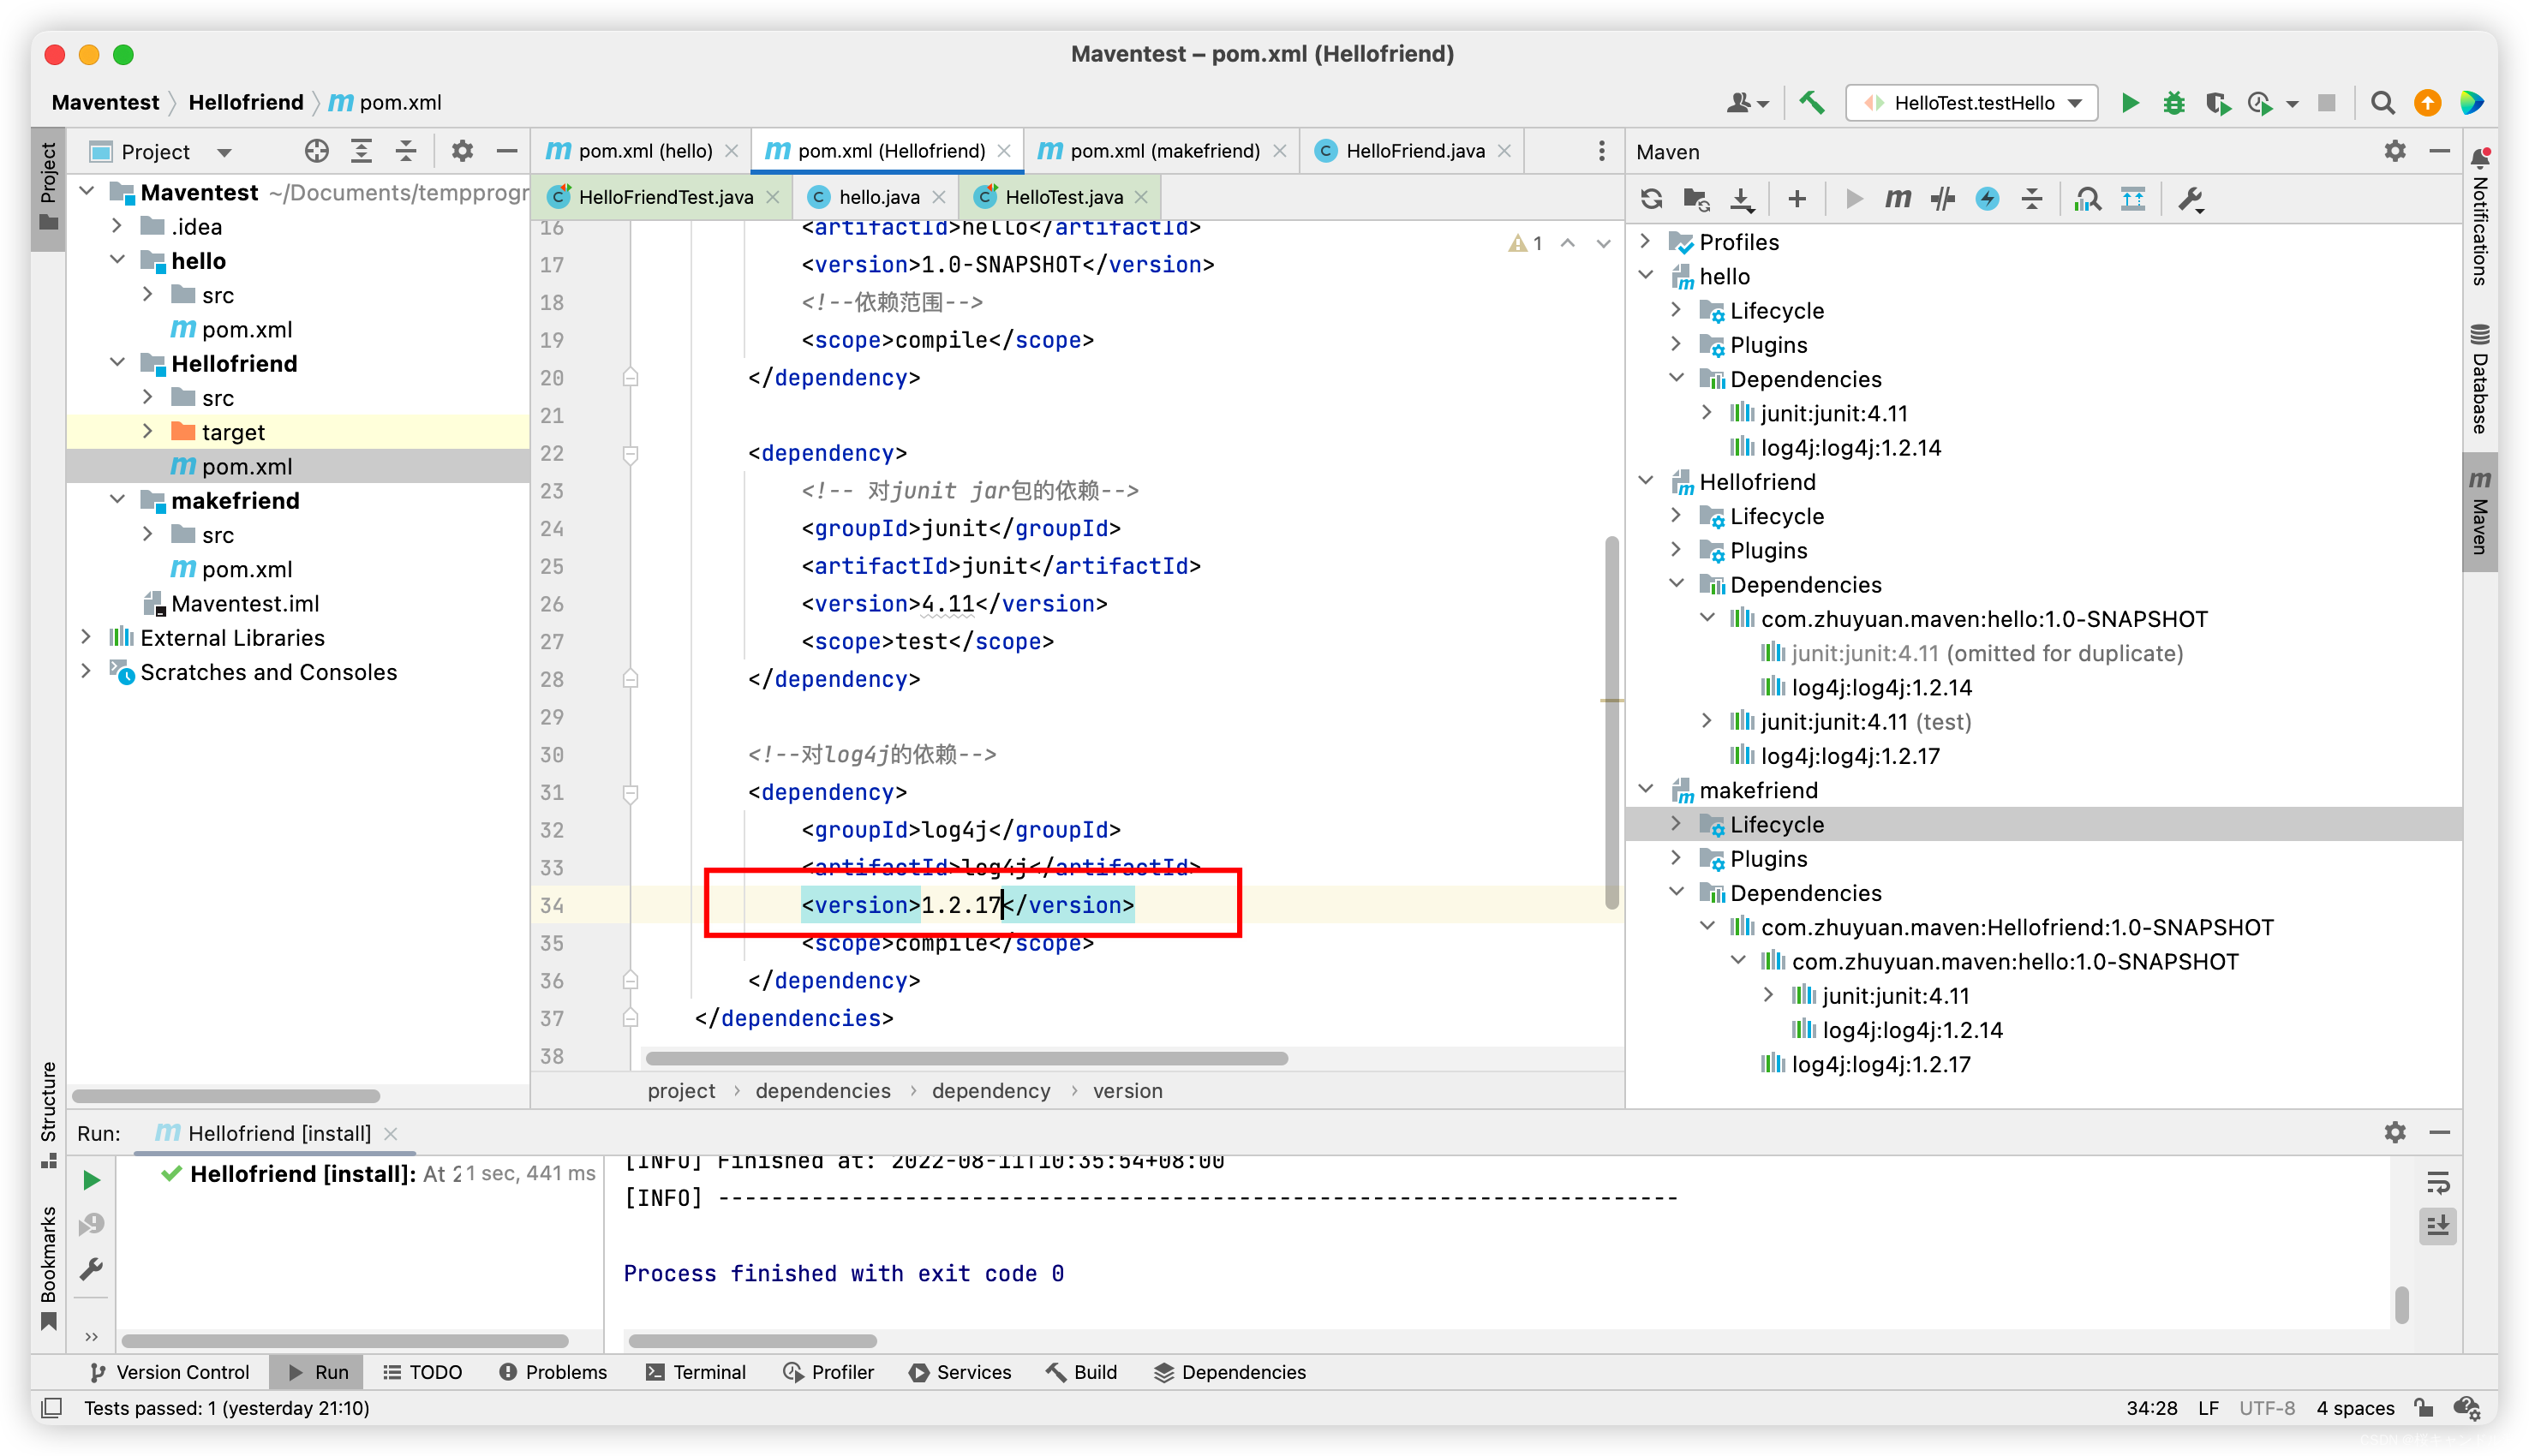Rerun Hellofriend install green play button
2529x1456 pixels.
coord(91,1180)
